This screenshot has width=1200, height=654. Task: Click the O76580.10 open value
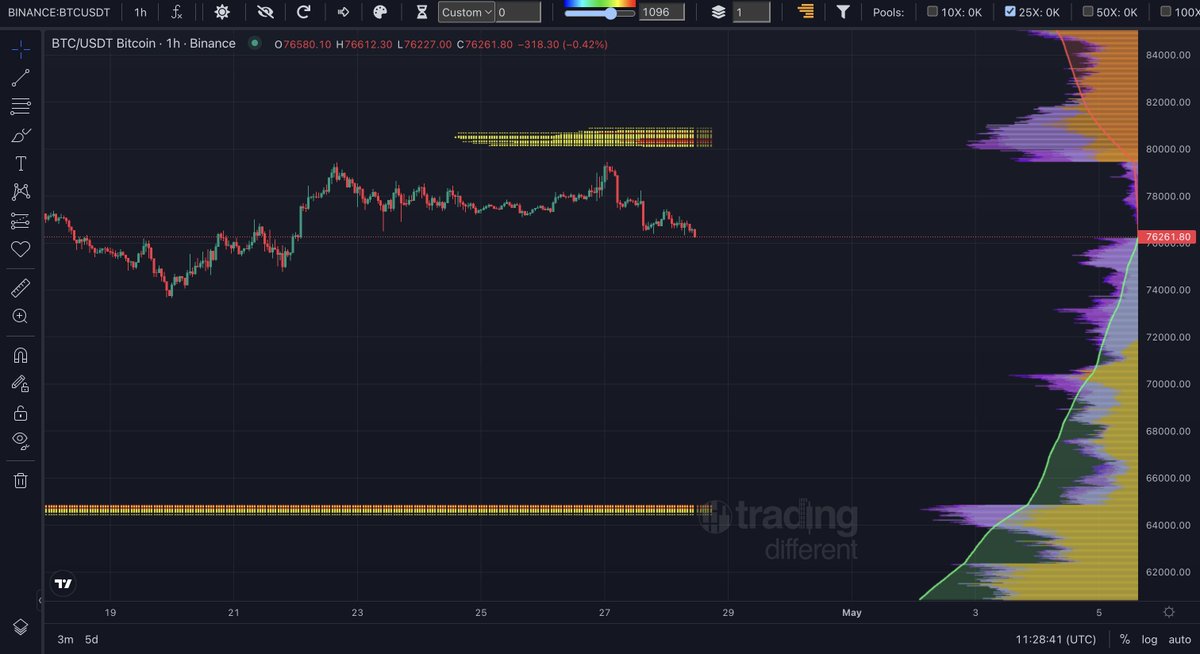click(304, 44)
